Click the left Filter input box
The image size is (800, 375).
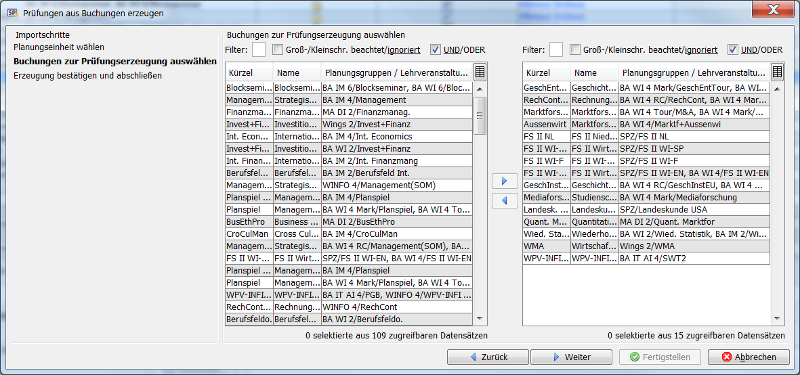(x=259, y=49)
